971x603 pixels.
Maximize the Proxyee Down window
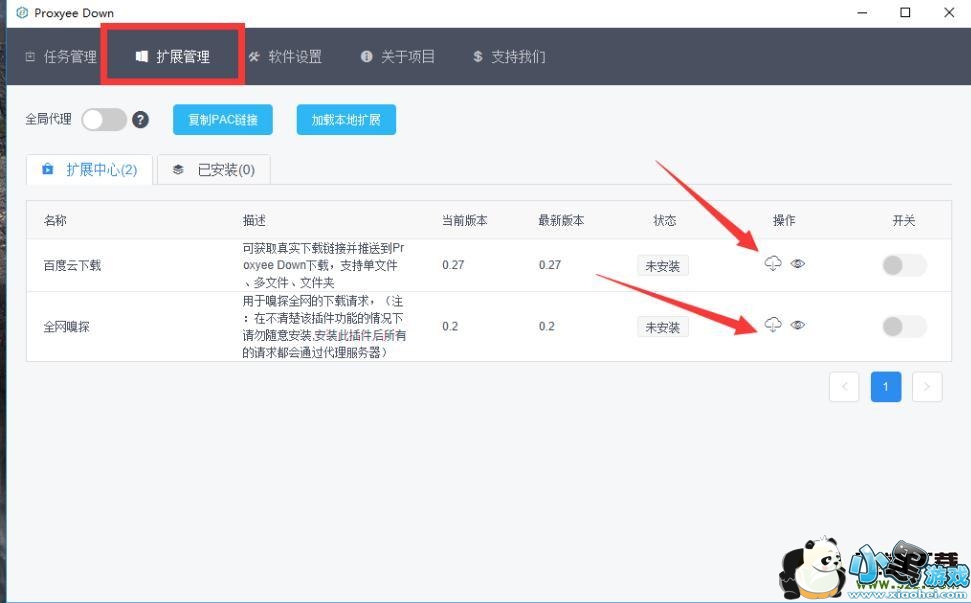coord(905,12)
